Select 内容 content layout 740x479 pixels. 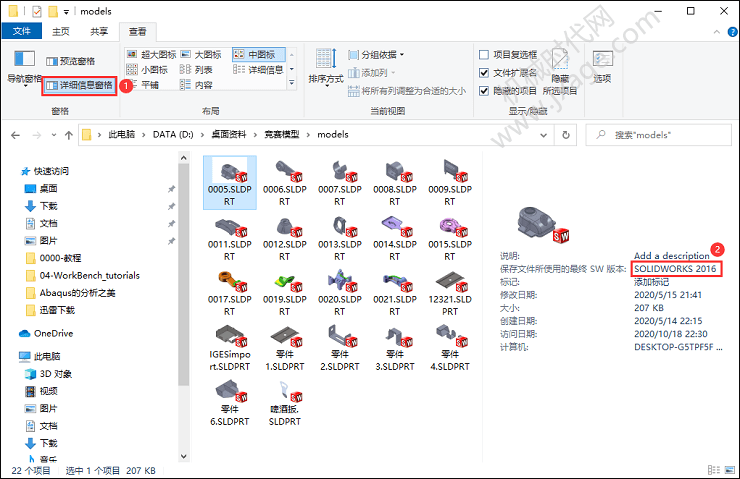pyautogui.click(x=196, y=84)
